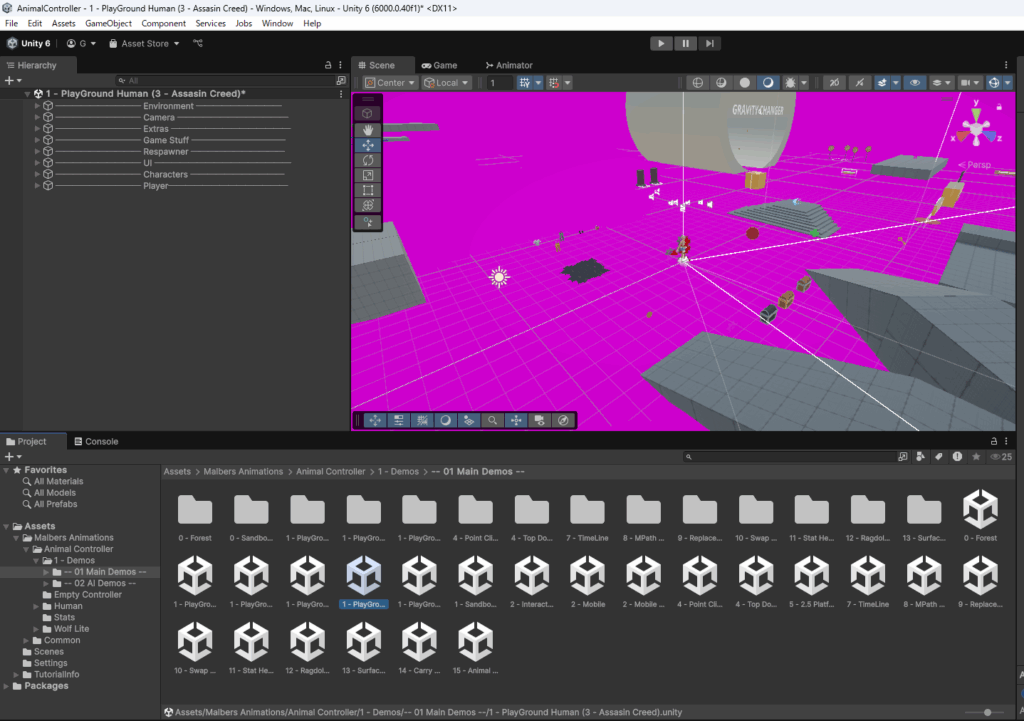Image resolution: width=1024 pixels, height=721 pixels.
Task: Open the Component menu
Action: 163,23
